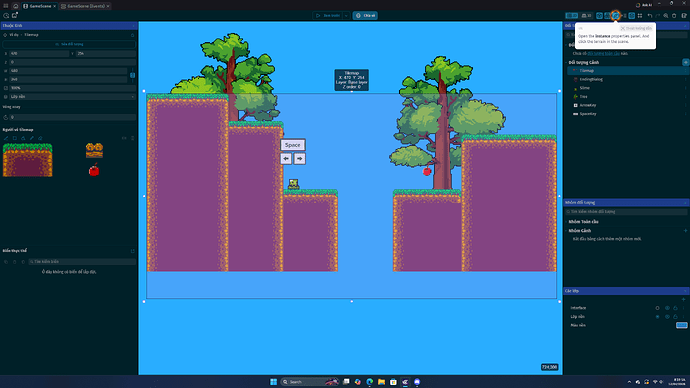The height and width of the screenshot is (388, 690).
Task: Add a new layer plus icon
Action: [x=683, y=299]
